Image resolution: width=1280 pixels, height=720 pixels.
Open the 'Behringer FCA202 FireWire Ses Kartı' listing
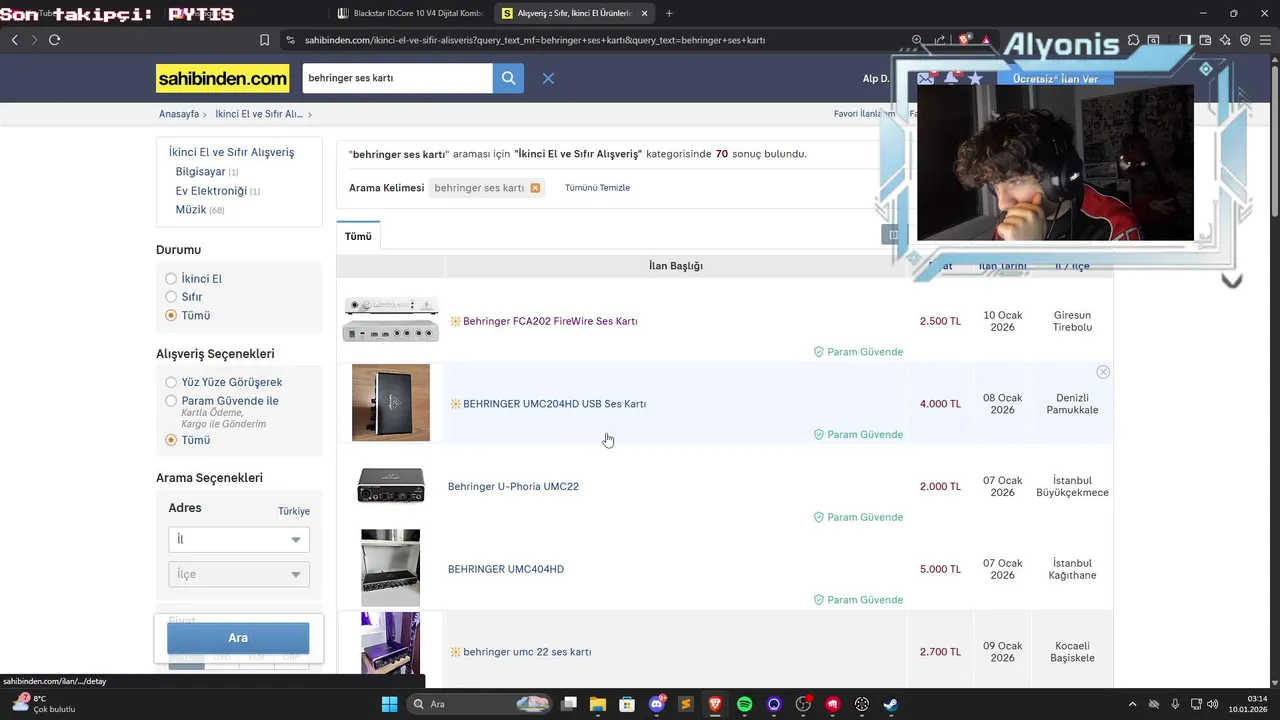(550, 321)
